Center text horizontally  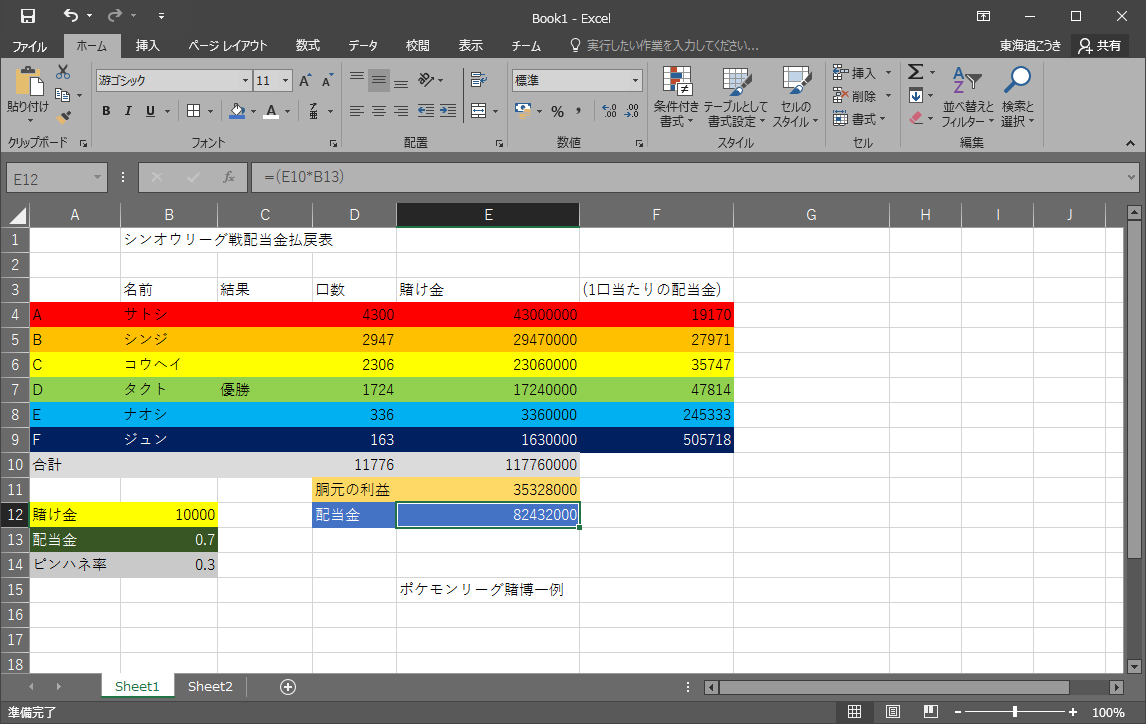pyautogui.click(x=379, y=111)
